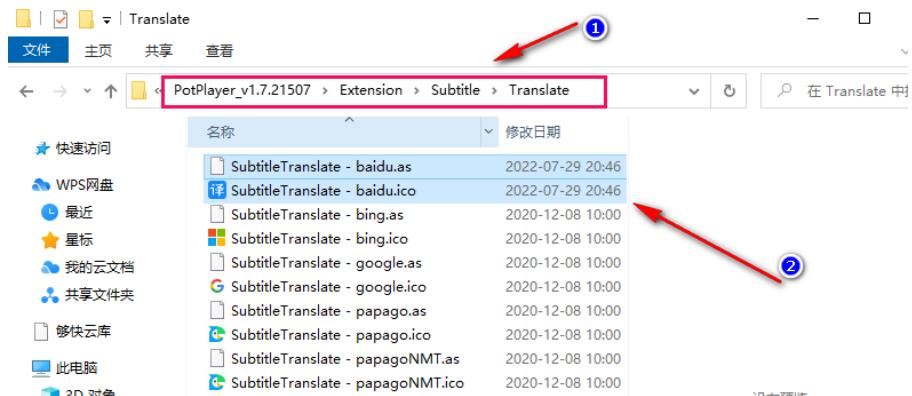Click the WPS网盘 cloud icon

(x=41, y=185)
